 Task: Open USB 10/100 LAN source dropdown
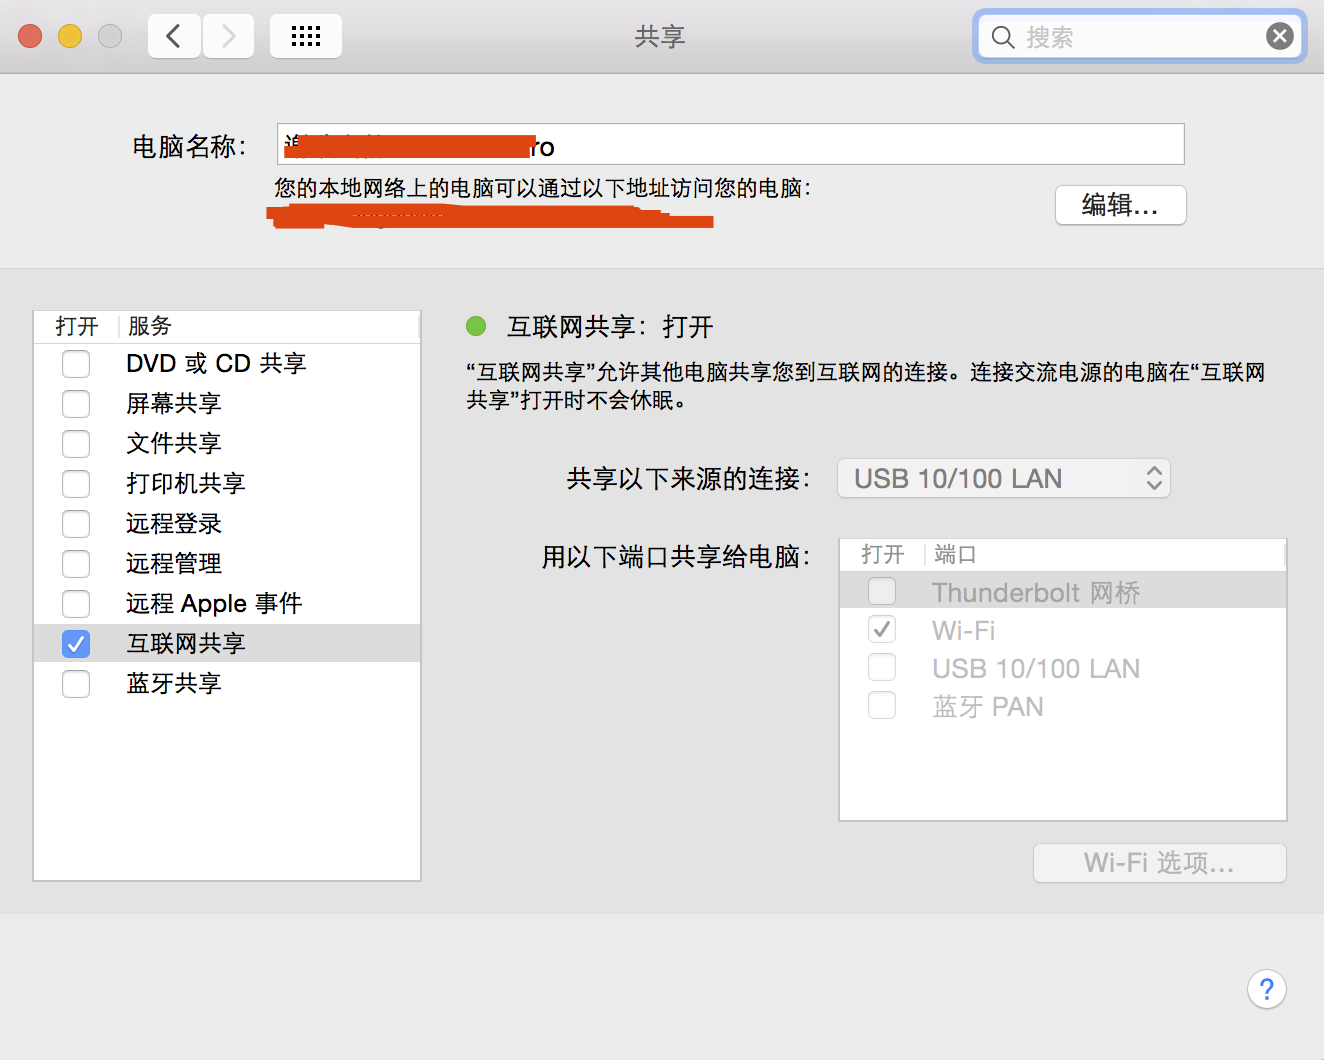click(1004, 478)
